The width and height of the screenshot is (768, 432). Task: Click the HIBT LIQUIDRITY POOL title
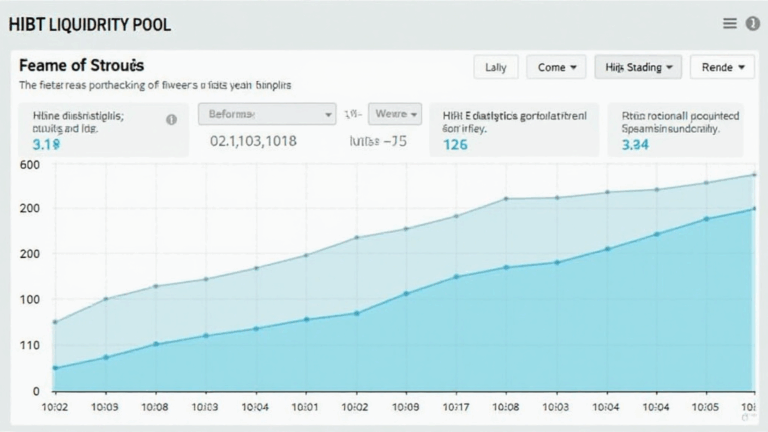[x=89, y=25]
